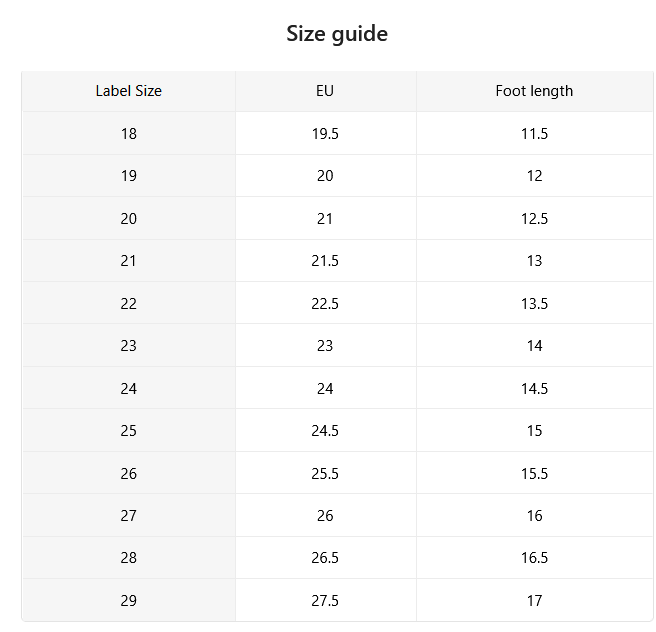Viewport: 656px width, 632px height.
Task: Click EU value 19.5 cell
Action: (x=325, y=133)
